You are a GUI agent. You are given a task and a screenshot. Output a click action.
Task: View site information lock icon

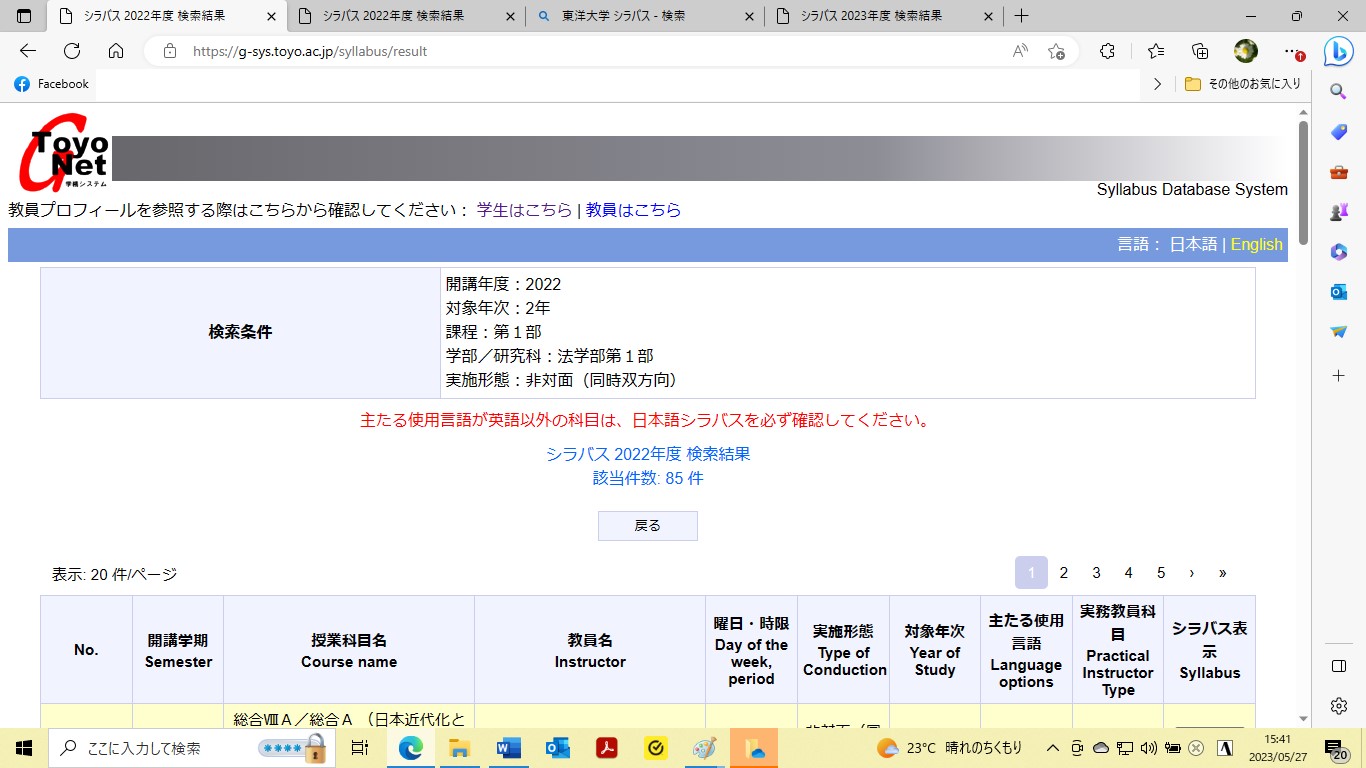pos(170,51)
